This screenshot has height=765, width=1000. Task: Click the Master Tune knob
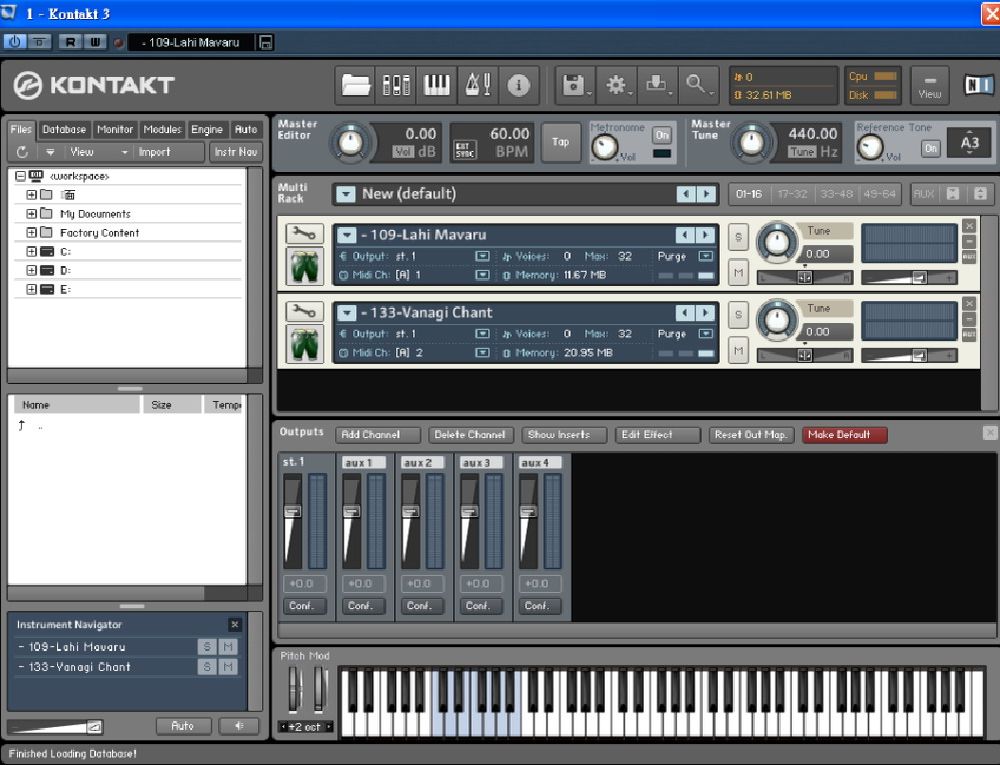pyautogui.click(x=751, y=143)
